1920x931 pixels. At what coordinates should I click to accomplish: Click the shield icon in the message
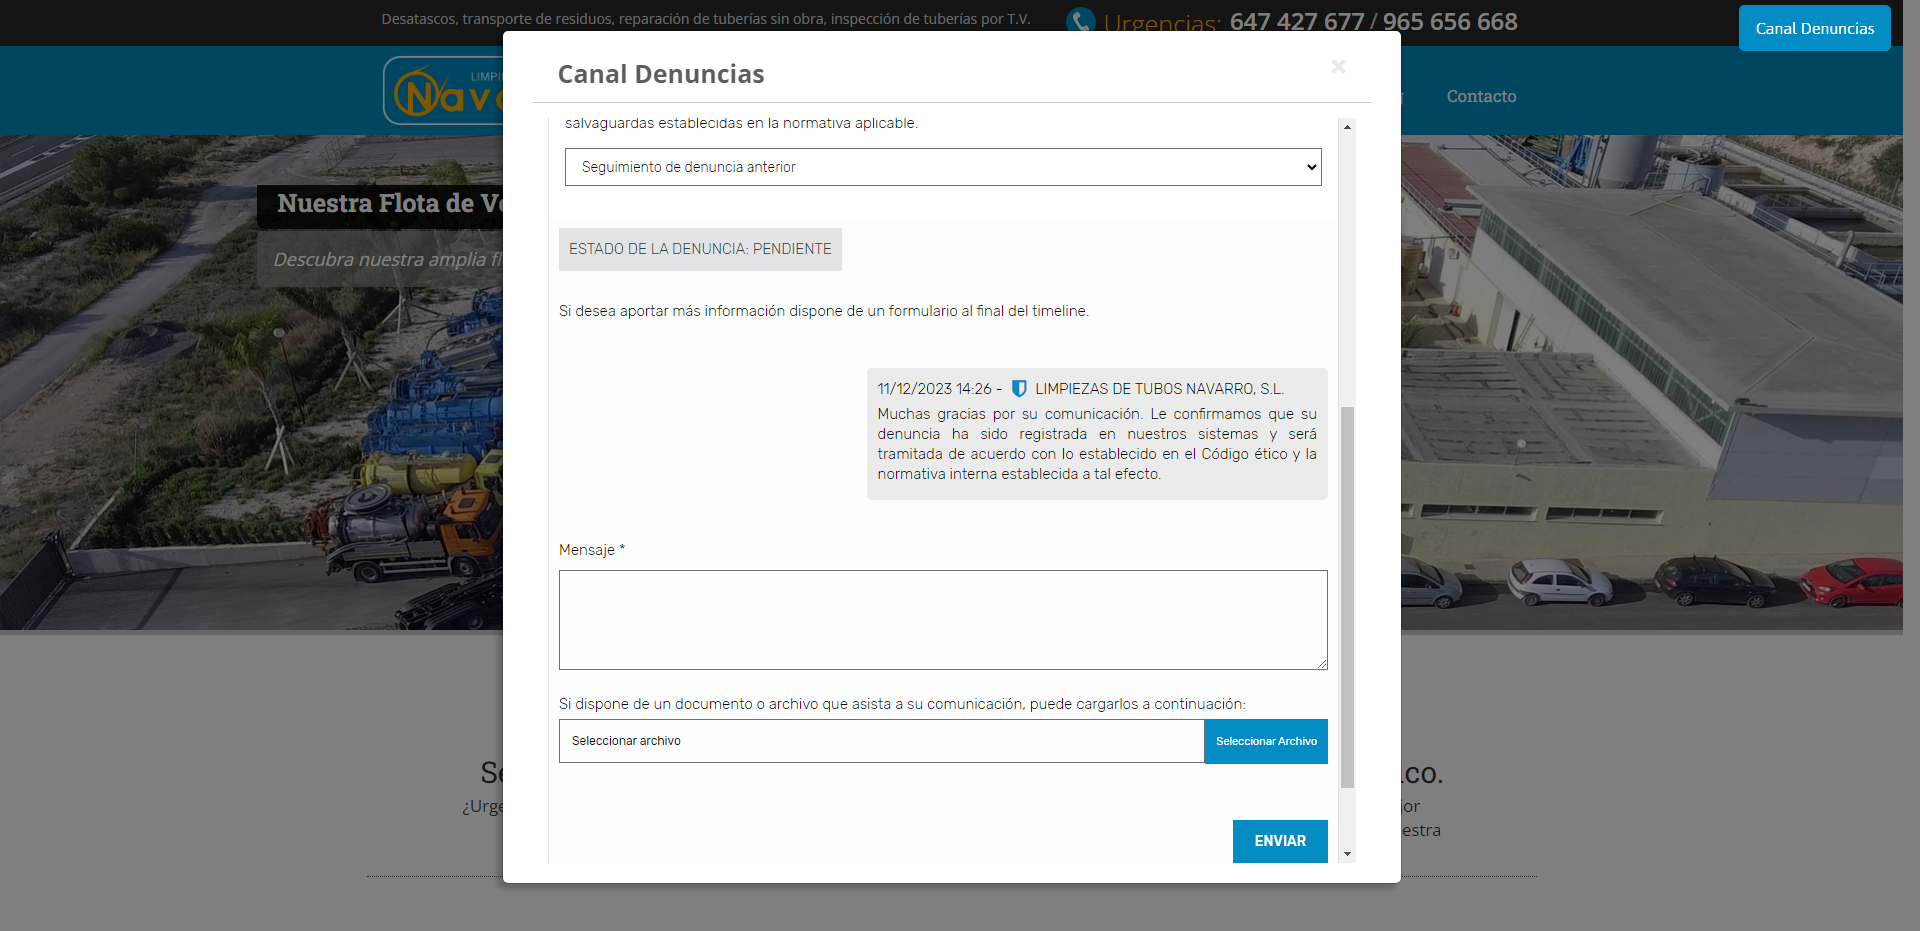pos(1019,388)
